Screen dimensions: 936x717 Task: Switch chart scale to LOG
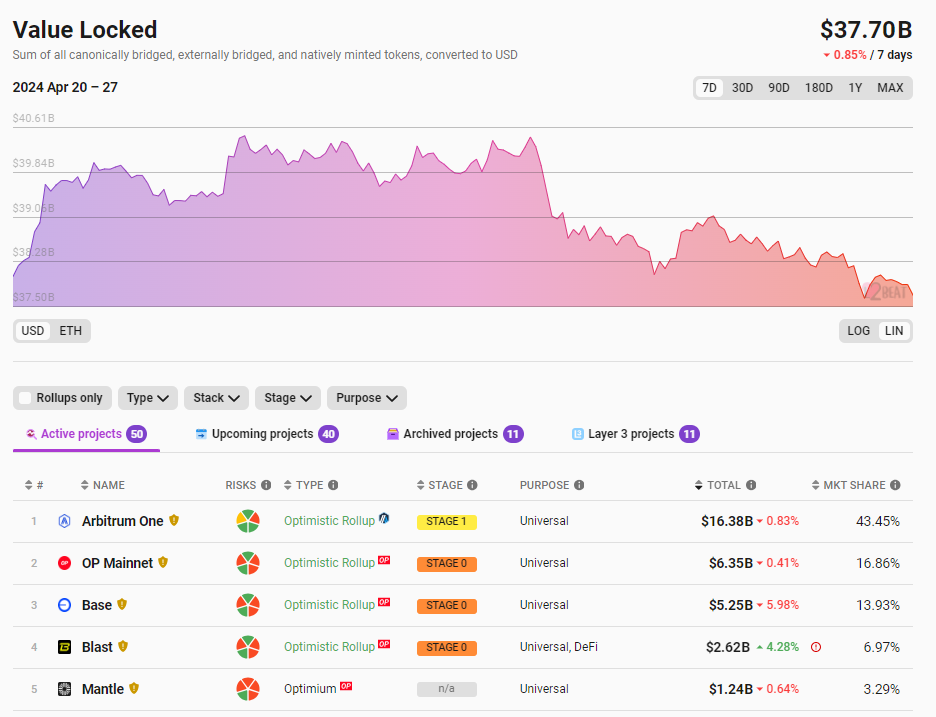[858, 331]
